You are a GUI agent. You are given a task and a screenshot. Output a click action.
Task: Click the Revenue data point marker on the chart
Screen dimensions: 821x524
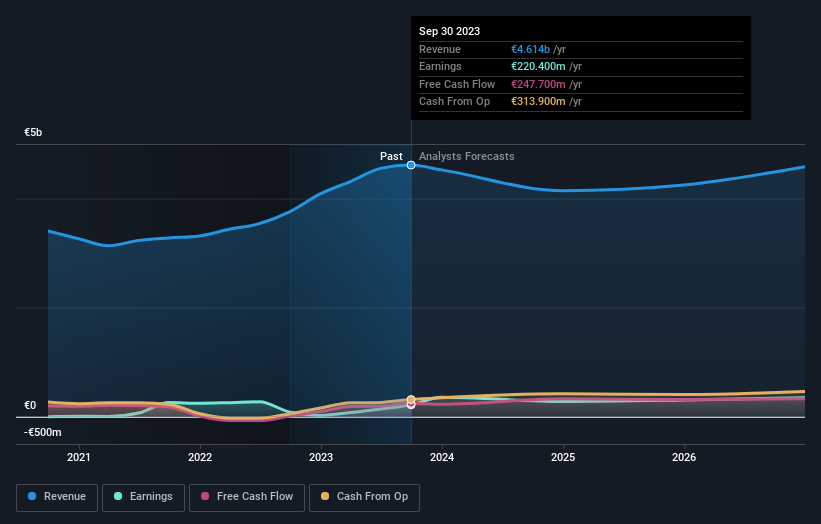pos(411,165)
